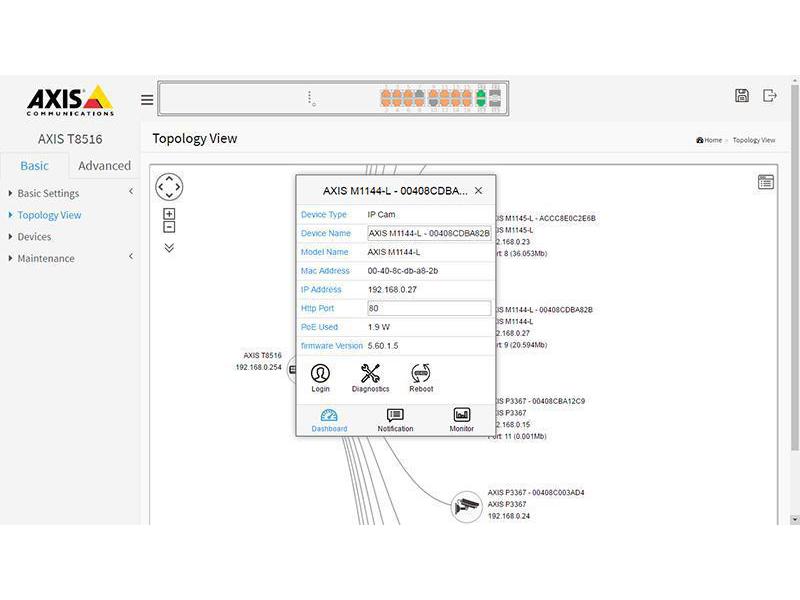Switch to the Advanced tab
Screen dimensions: 800x600
pyautogui.click(x=104, y=165)
